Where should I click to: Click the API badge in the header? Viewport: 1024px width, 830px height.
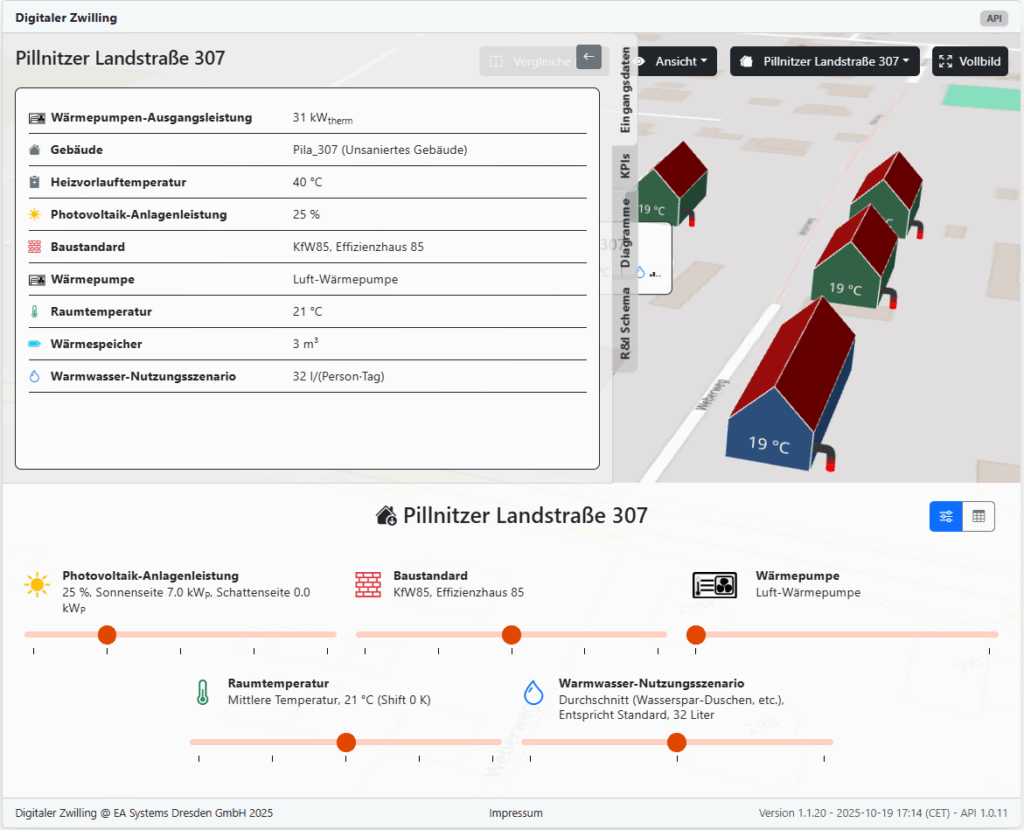(x=994, y=18)
